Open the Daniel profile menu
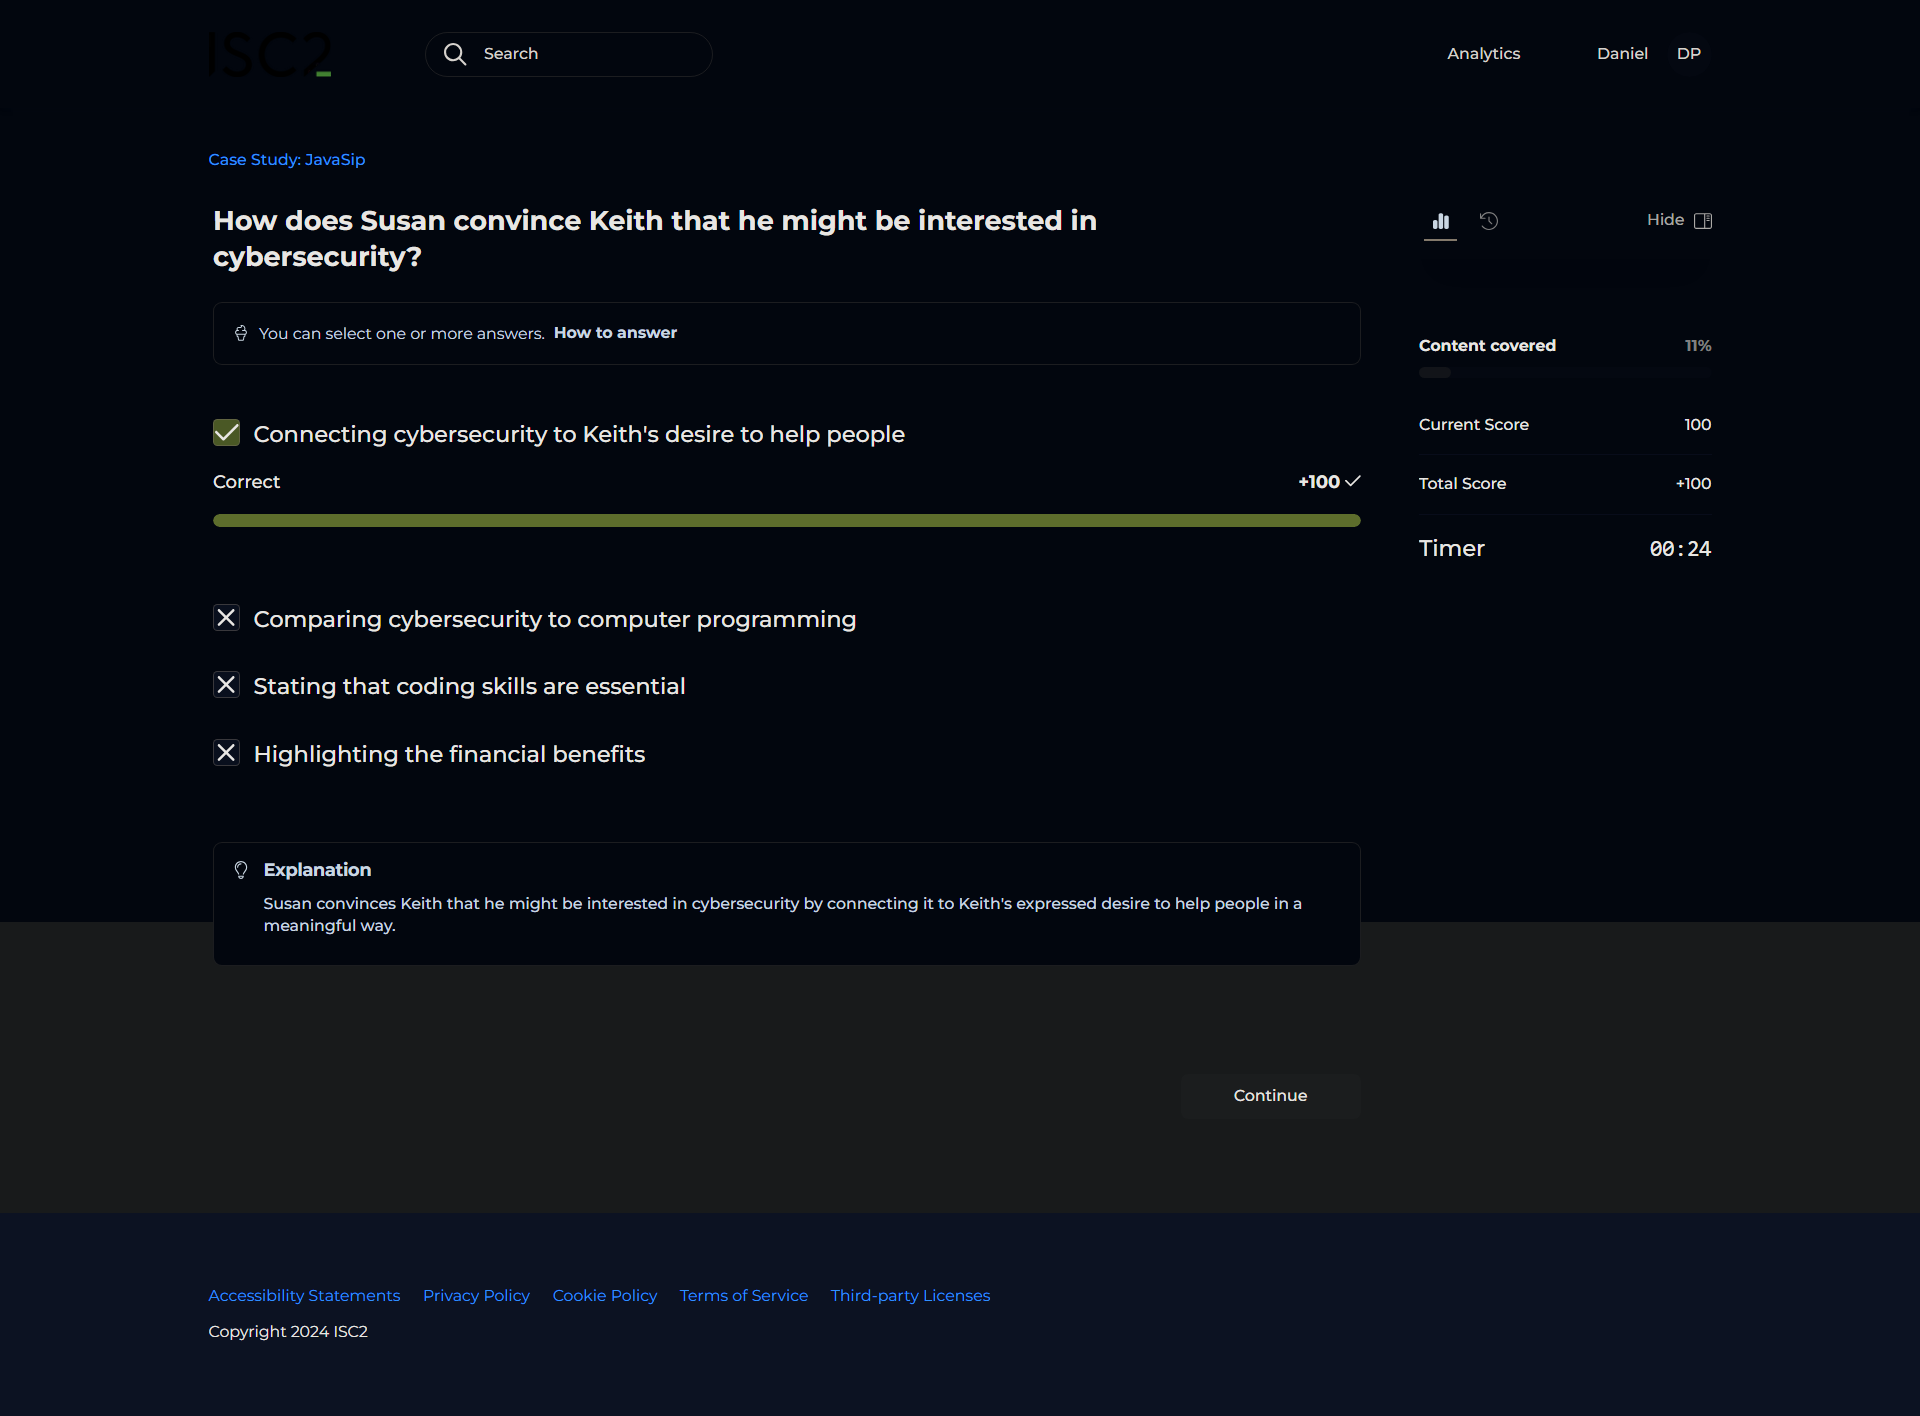Screen dimensions: 1920x1416 1621,54
